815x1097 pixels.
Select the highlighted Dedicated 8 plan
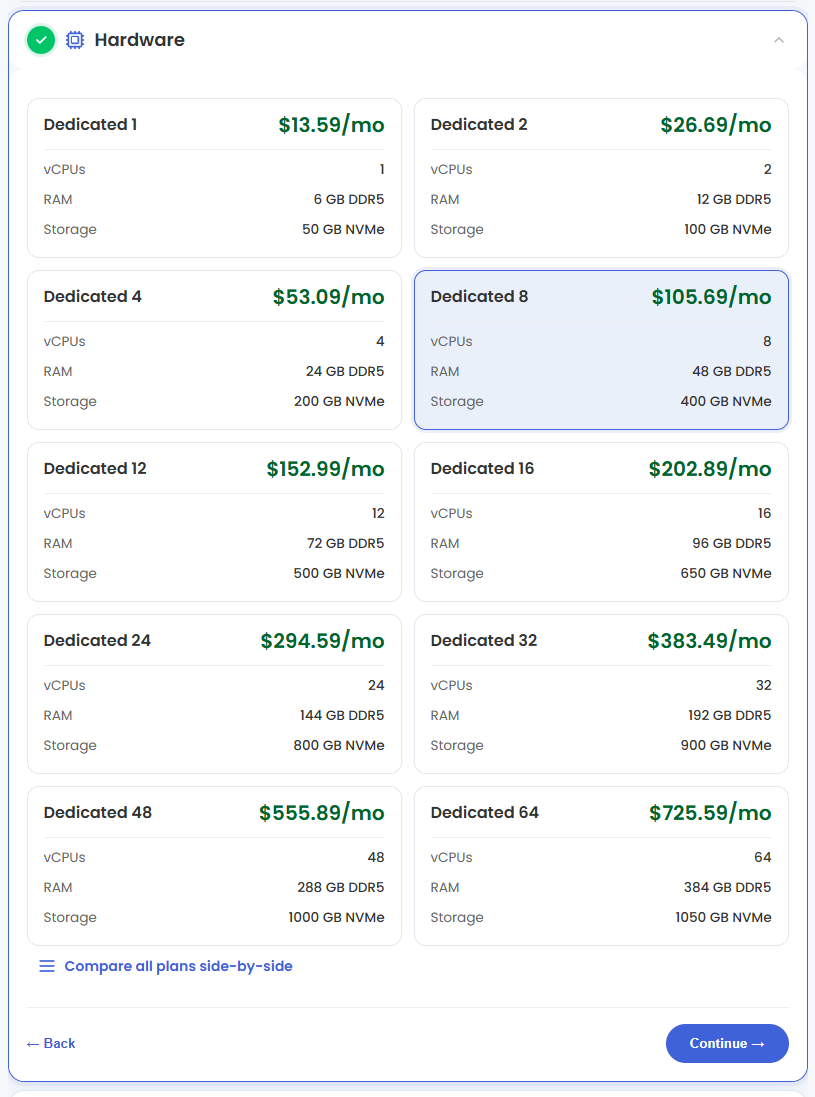(x=601, y=350)
